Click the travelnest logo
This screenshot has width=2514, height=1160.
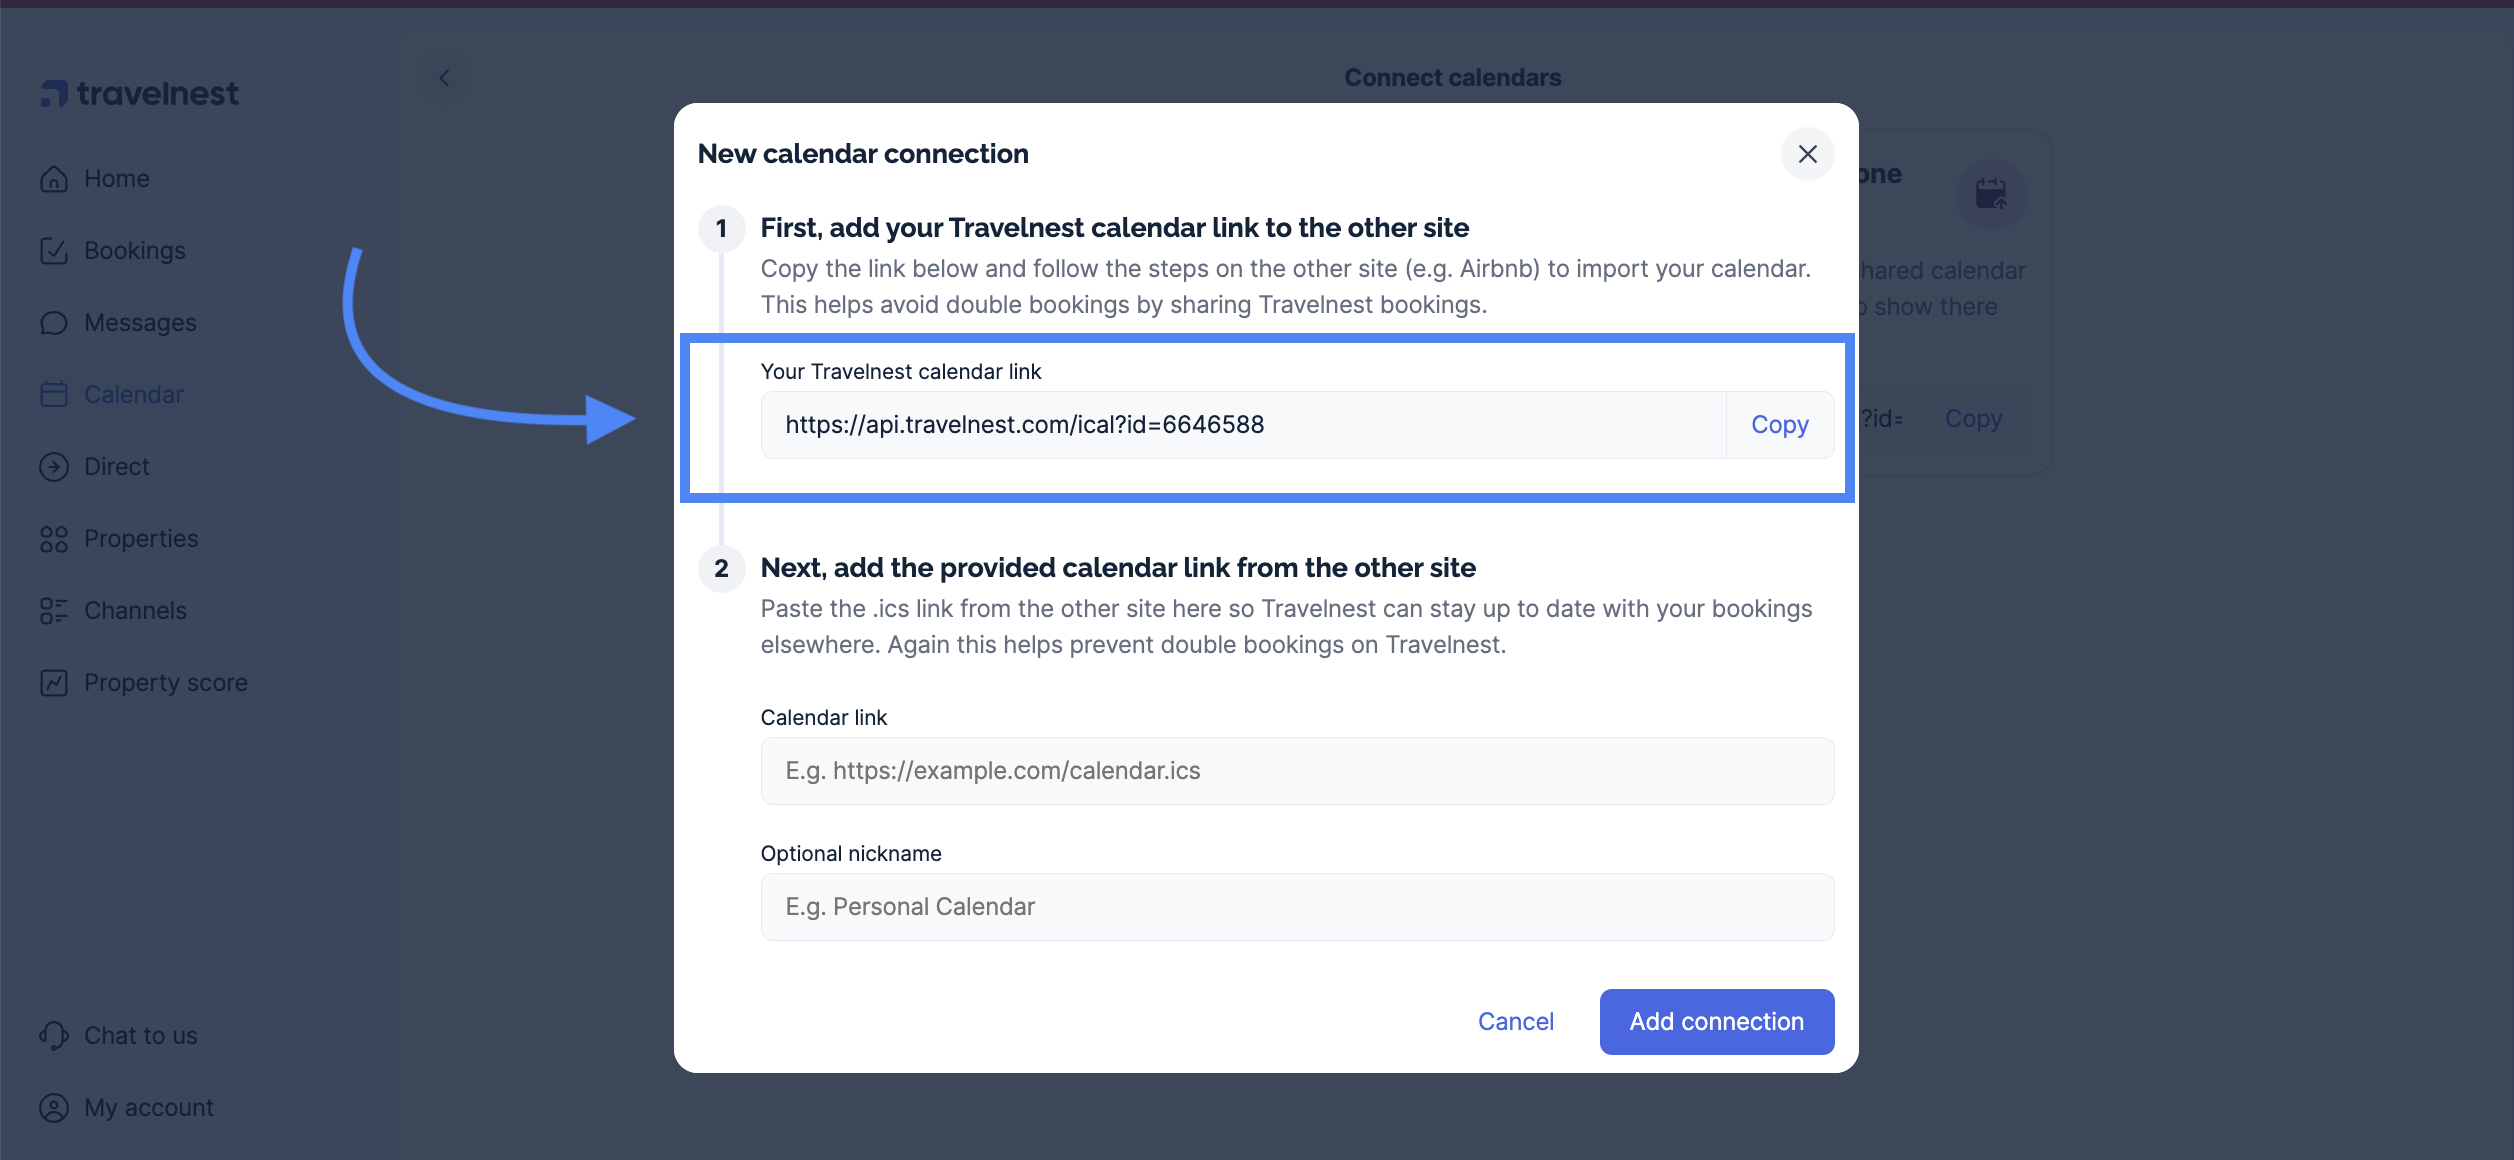[140, 94]
